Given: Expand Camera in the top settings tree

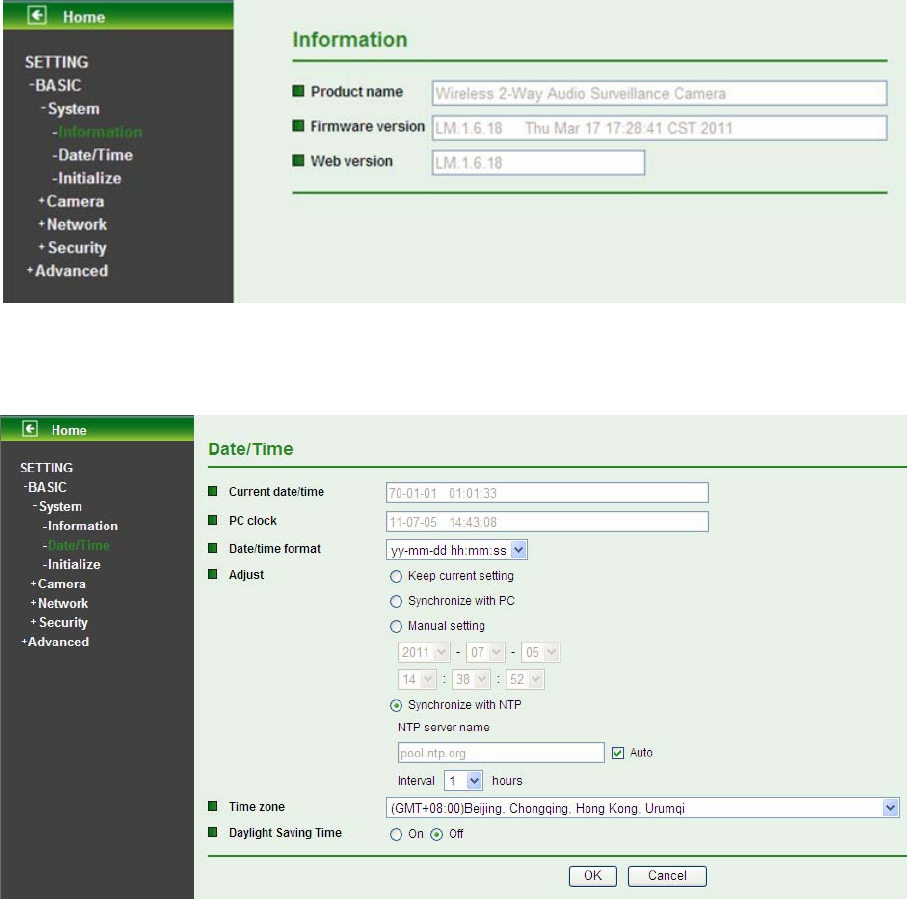Looking at the screenshot, I should click(x=74, y=201).
